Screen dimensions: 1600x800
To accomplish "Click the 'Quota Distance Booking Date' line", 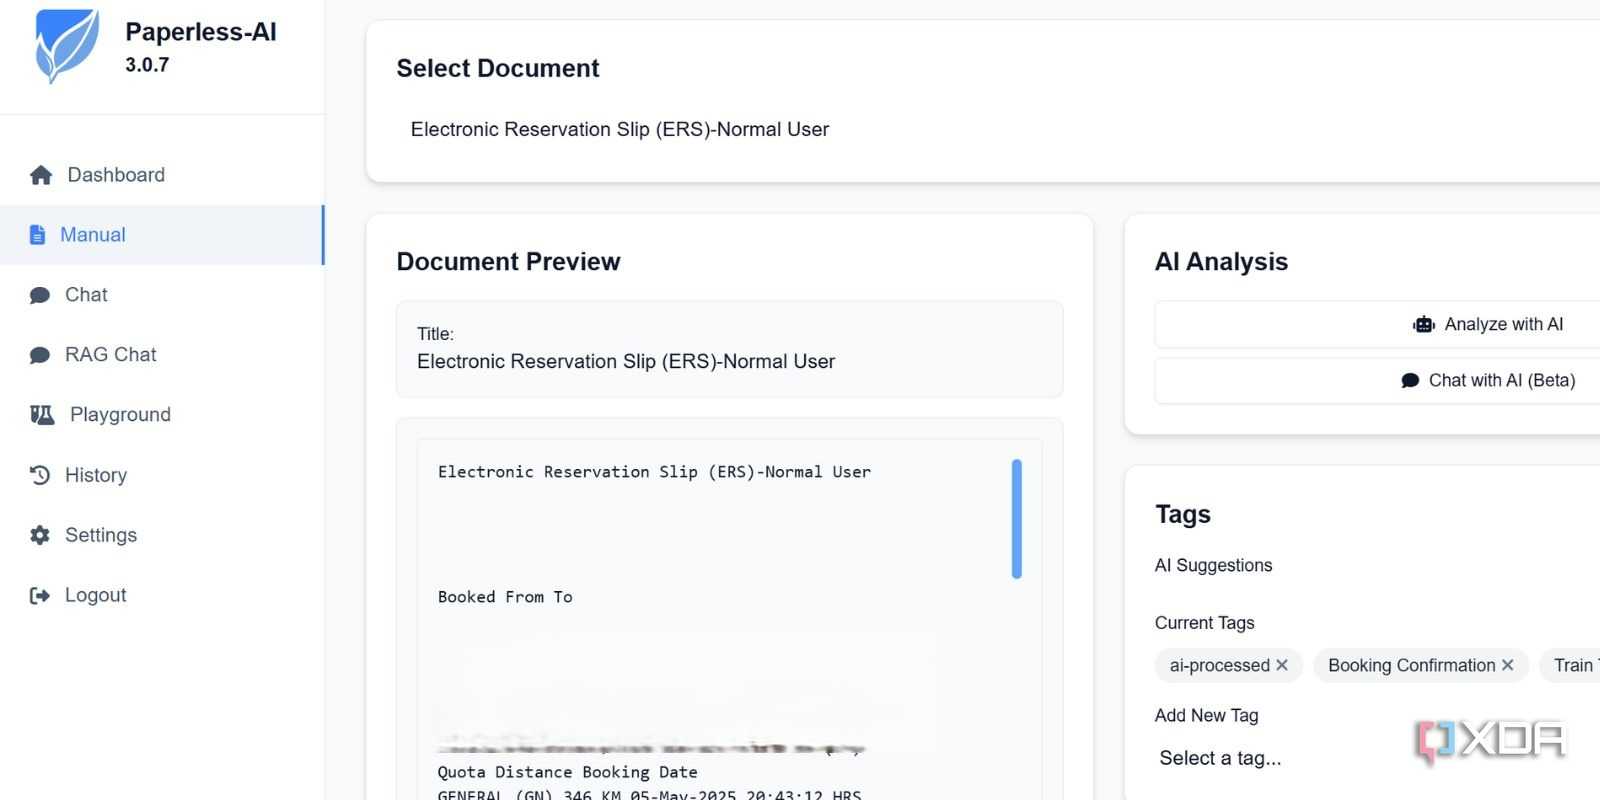I will click(568, 772).
